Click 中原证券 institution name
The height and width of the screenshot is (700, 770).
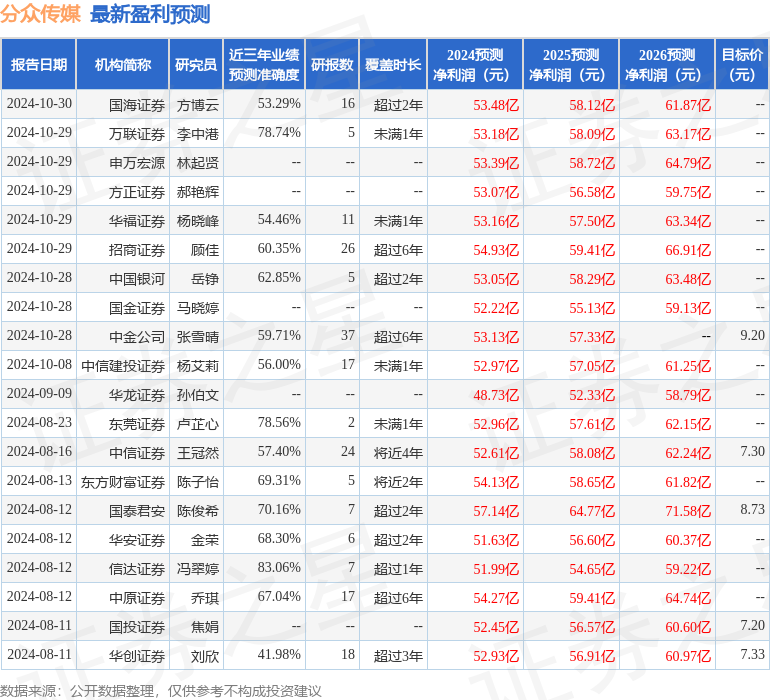(x=137, y=598)
